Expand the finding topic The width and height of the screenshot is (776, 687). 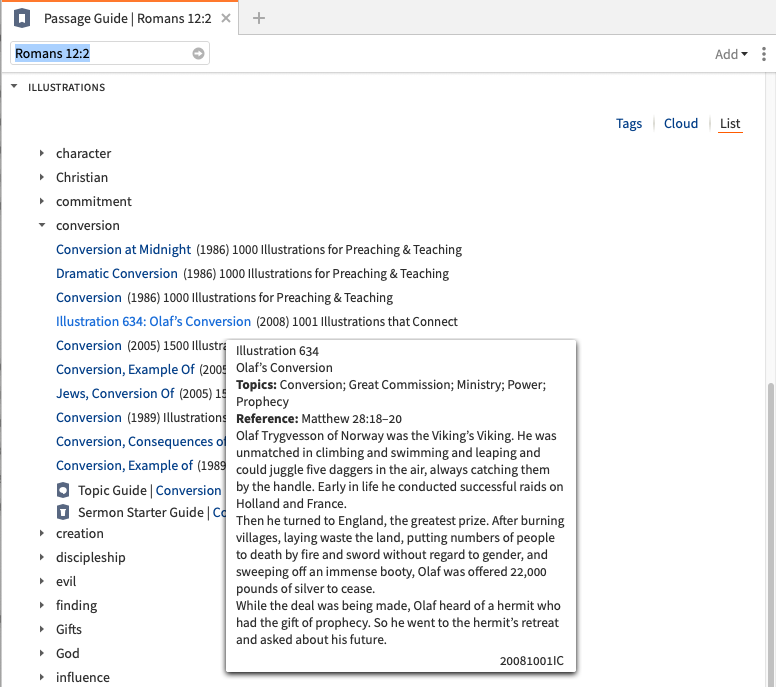(x=42, y=605)
